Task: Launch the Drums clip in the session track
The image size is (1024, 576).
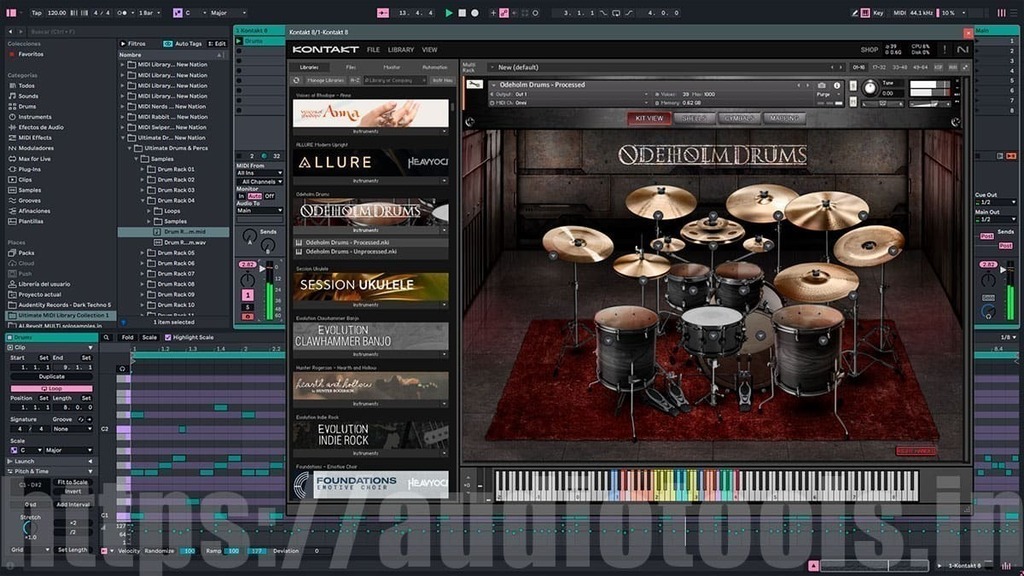Action: (239, 41)
